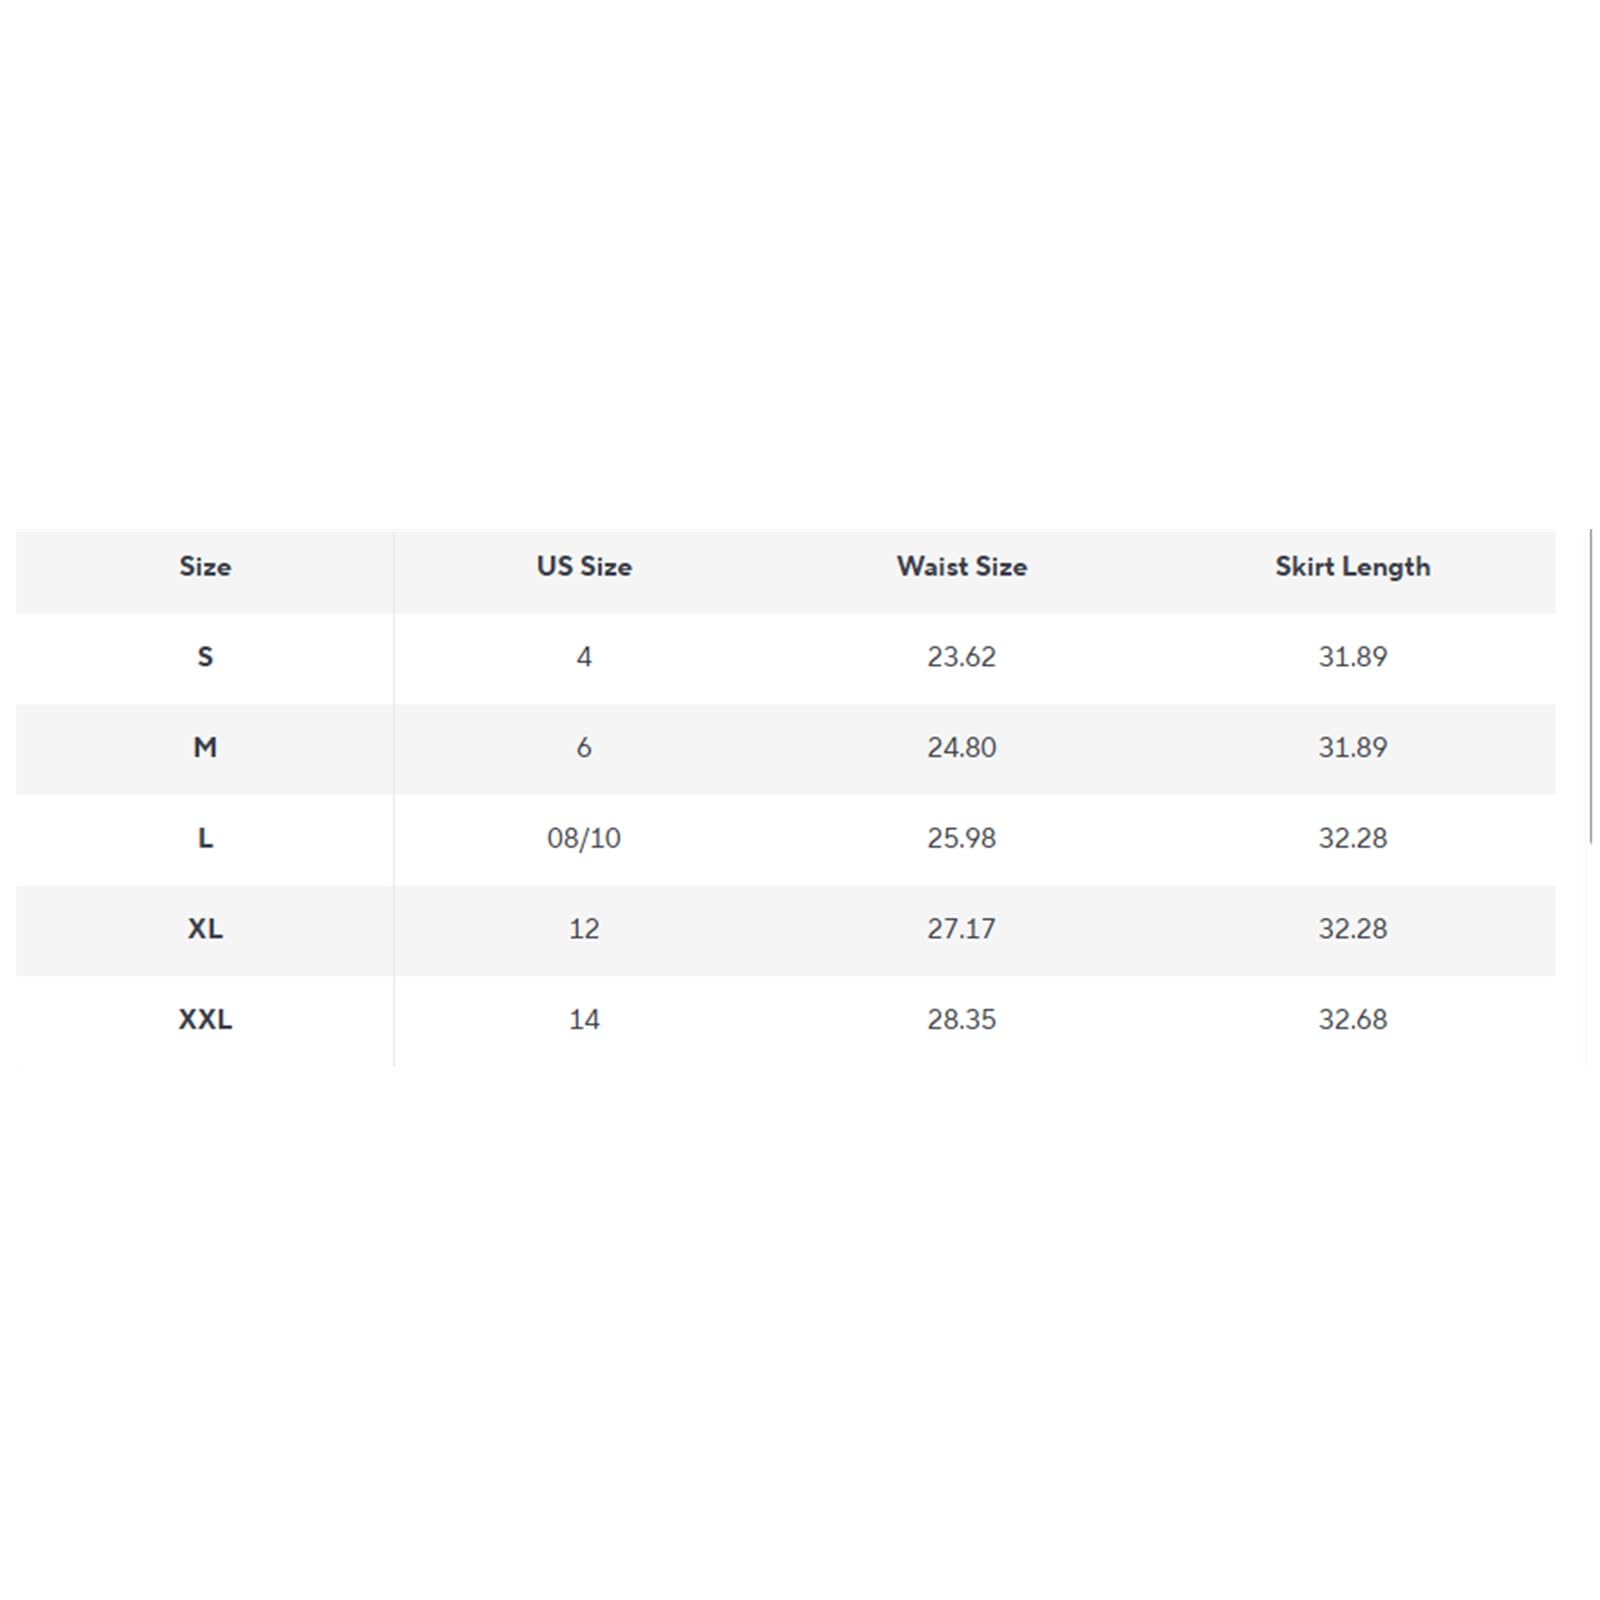Click waist value 23.62
The height and width of the screenshot is (1600, 1600).
click(961, 657)
